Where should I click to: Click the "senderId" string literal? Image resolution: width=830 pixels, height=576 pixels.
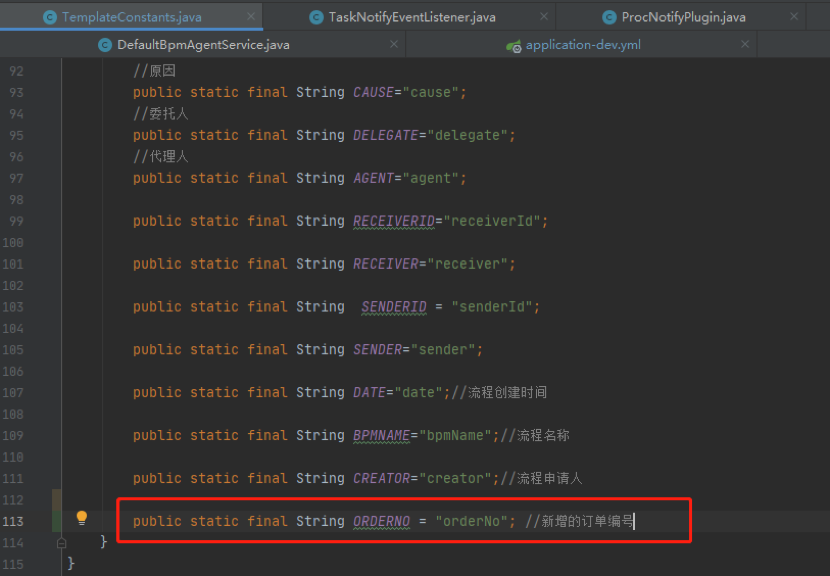(x=492, y=307)
